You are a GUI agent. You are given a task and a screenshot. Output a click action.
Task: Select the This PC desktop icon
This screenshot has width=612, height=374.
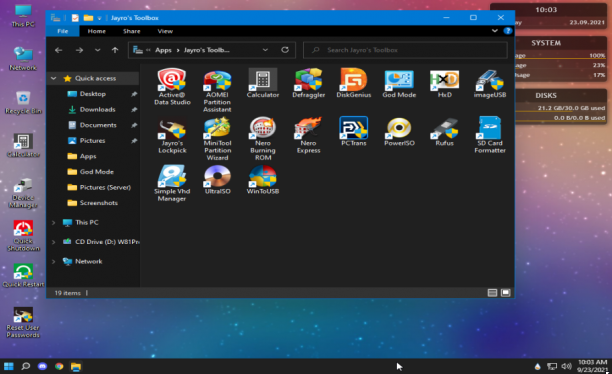(x=23, y=16)
